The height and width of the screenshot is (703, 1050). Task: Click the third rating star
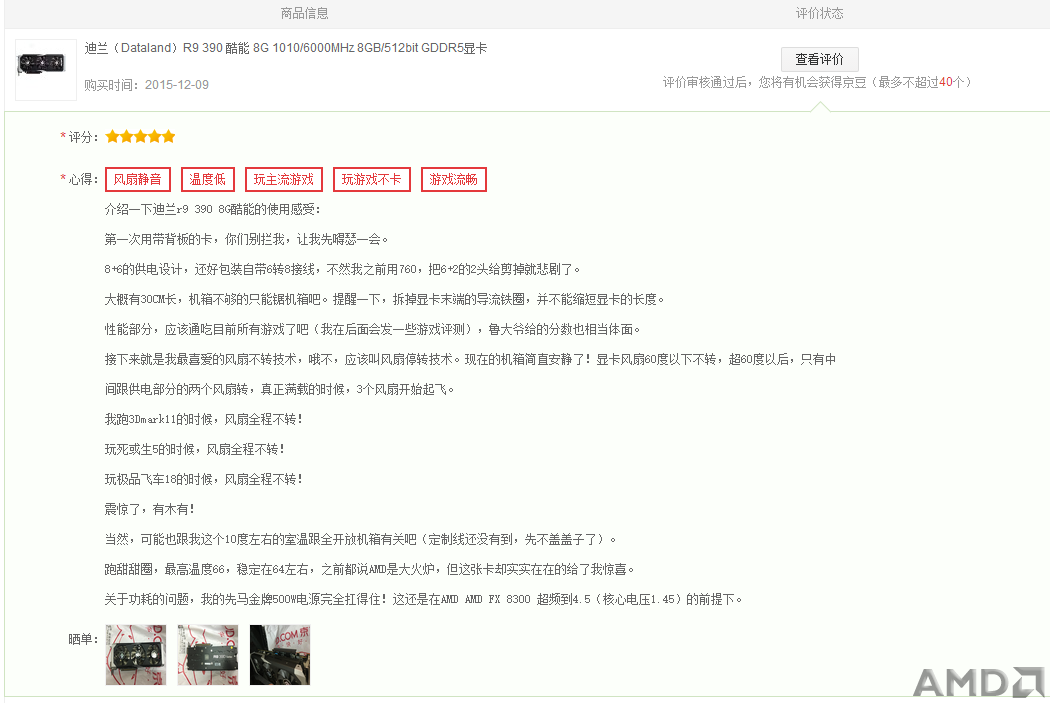(141, 137)
